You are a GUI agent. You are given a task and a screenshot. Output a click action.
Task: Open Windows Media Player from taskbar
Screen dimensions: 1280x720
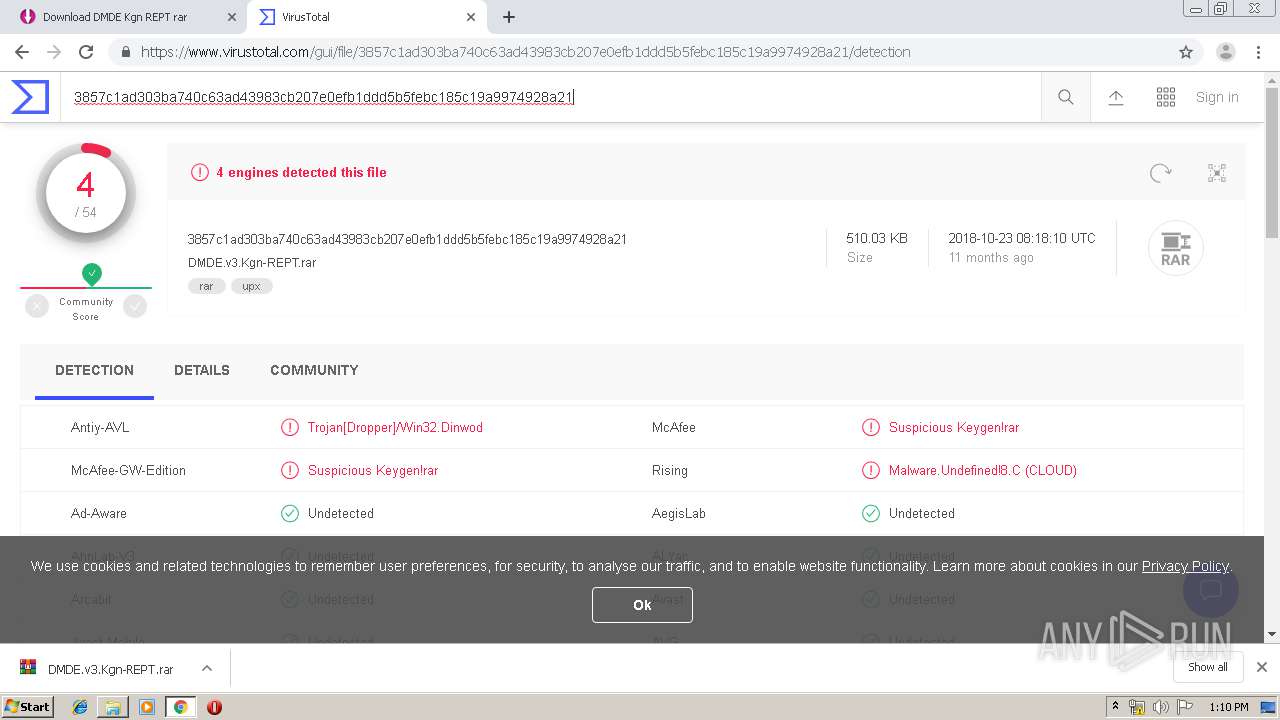tap(147, 707)
